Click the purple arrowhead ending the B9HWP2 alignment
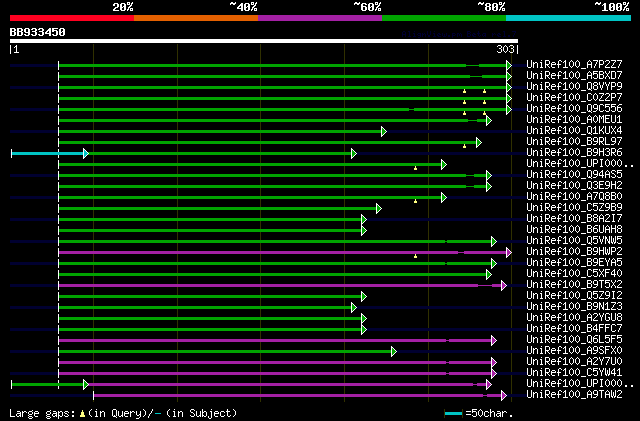The width and height of the screenshot is (640, 421). pyautogui.click(x=509, y=253)
